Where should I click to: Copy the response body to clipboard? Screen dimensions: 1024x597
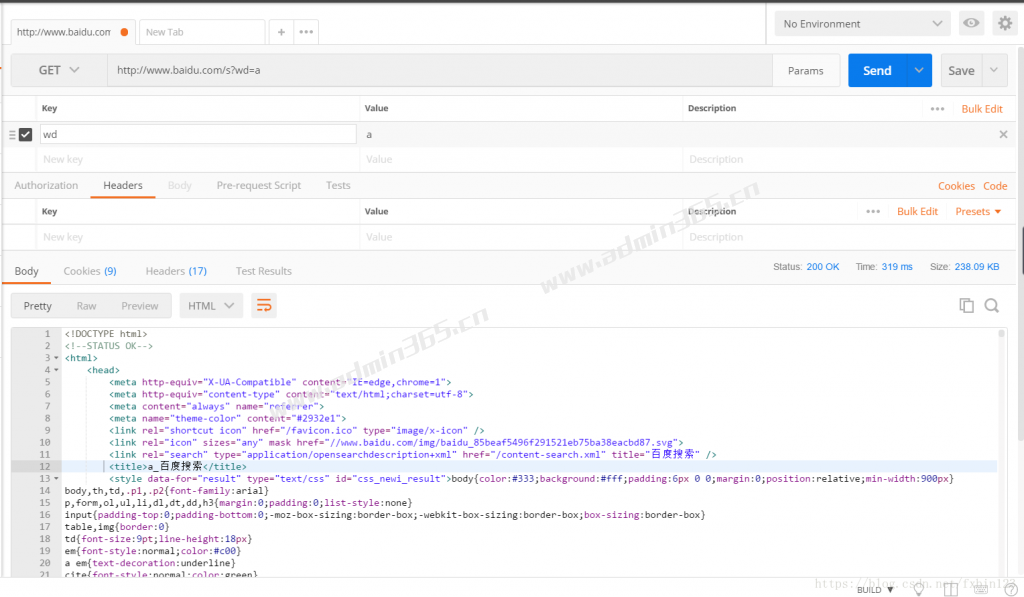pyautogui.click(x=967, y=305)
